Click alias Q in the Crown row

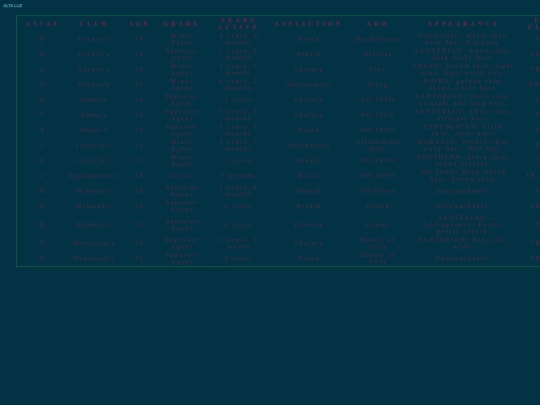(42, 206)
